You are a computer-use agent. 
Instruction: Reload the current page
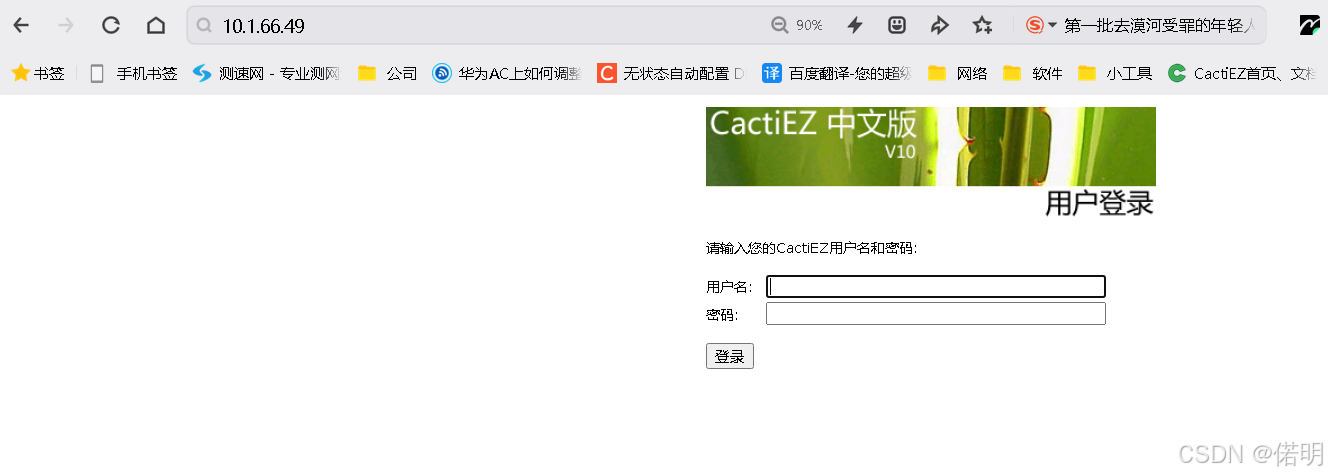coord(111,25)
